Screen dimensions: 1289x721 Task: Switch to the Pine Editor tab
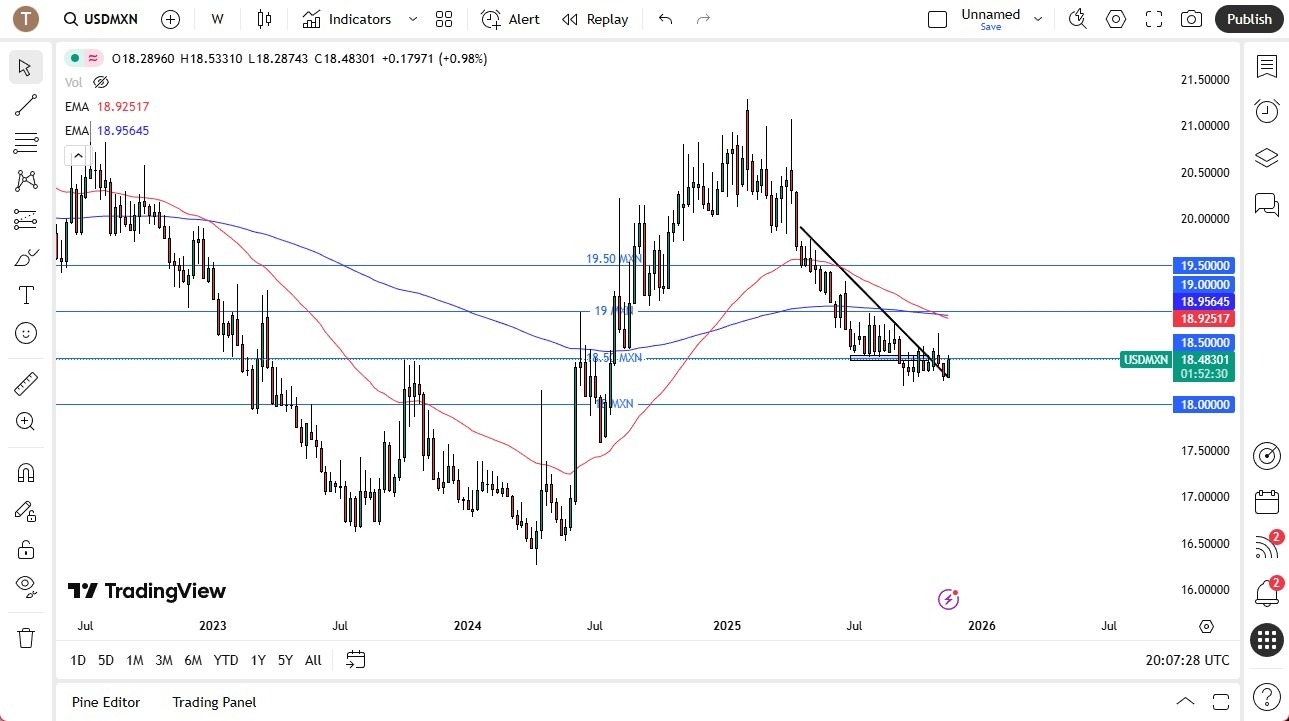(x=105, y=702)
